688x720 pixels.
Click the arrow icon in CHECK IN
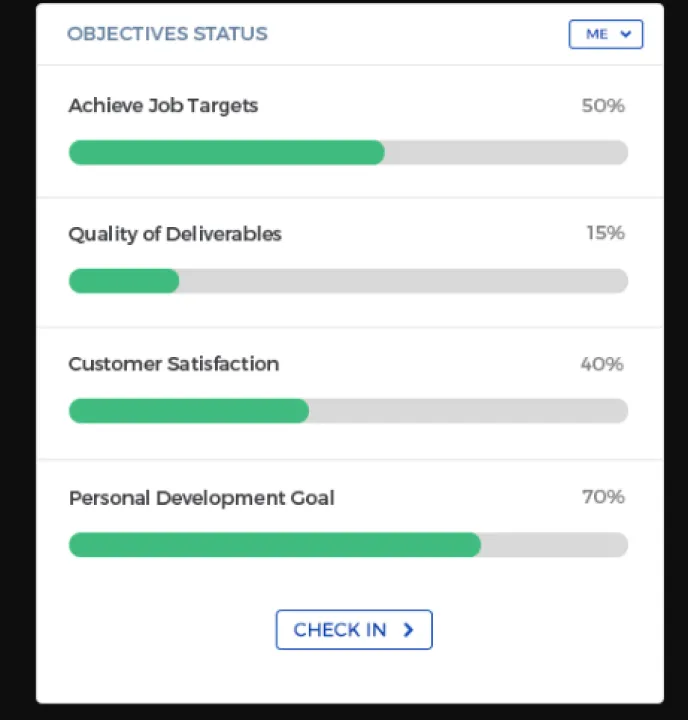pos(408,630)
